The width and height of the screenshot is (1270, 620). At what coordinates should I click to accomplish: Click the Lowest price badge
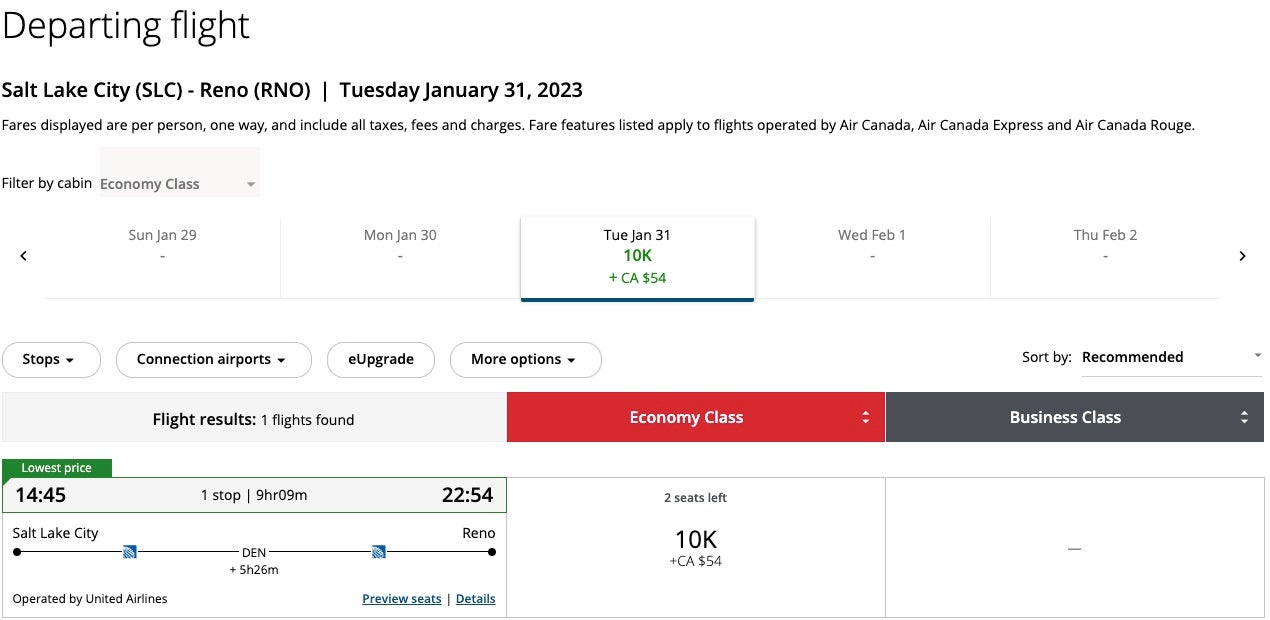click(57, 467)
